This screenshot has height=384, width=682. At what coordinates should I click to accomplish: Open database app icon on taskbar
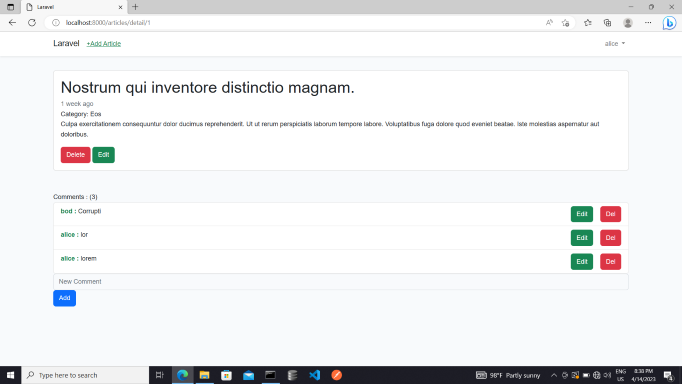click(x=292, y=375)
